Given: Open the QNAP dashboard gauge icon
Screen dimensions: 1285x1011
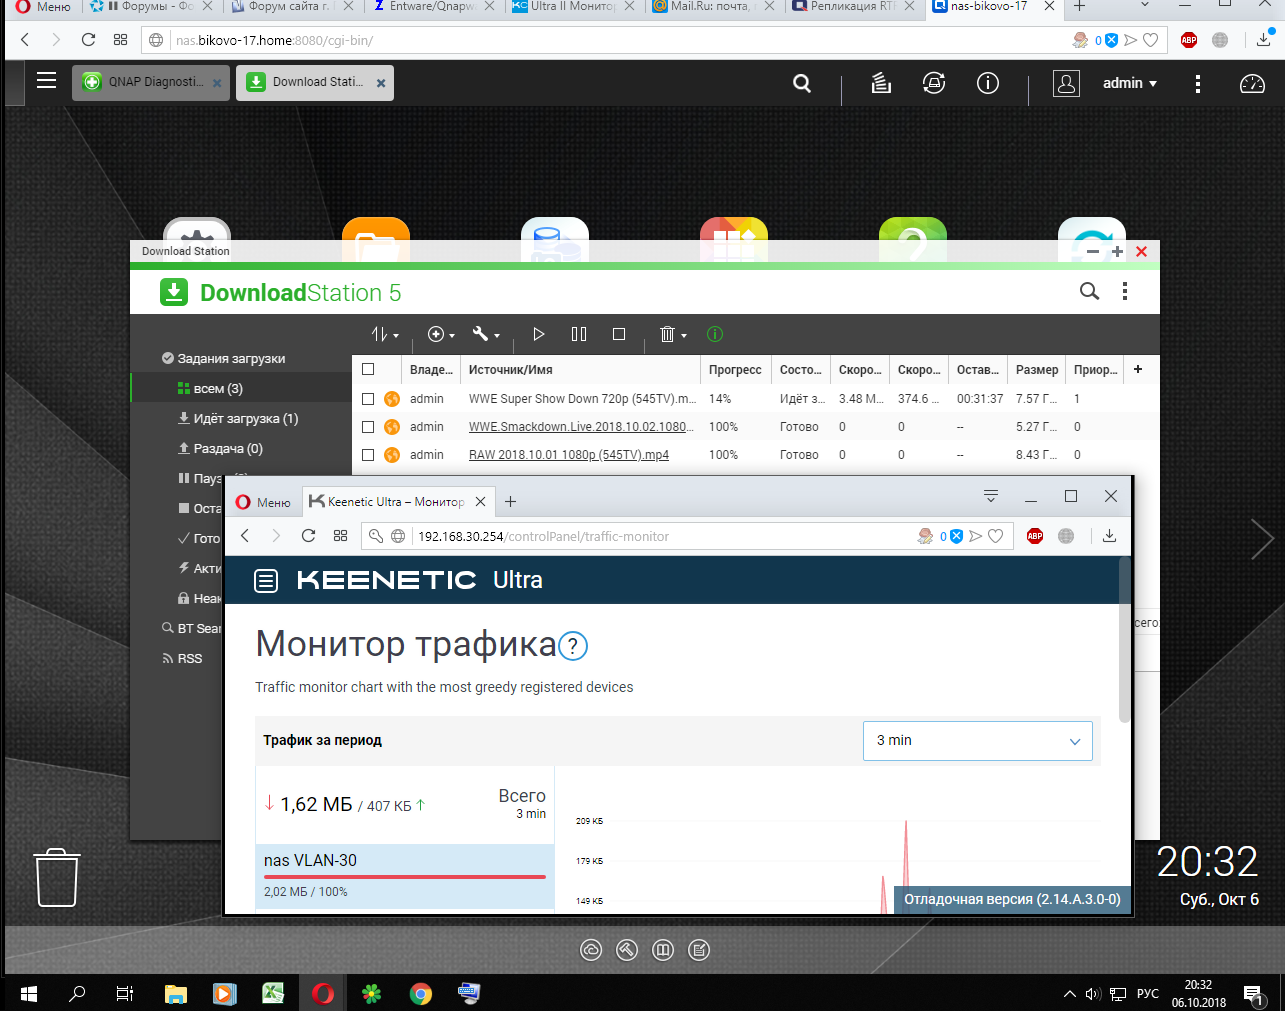Looking at the screenshot, I should click(x=1252, y=83).
